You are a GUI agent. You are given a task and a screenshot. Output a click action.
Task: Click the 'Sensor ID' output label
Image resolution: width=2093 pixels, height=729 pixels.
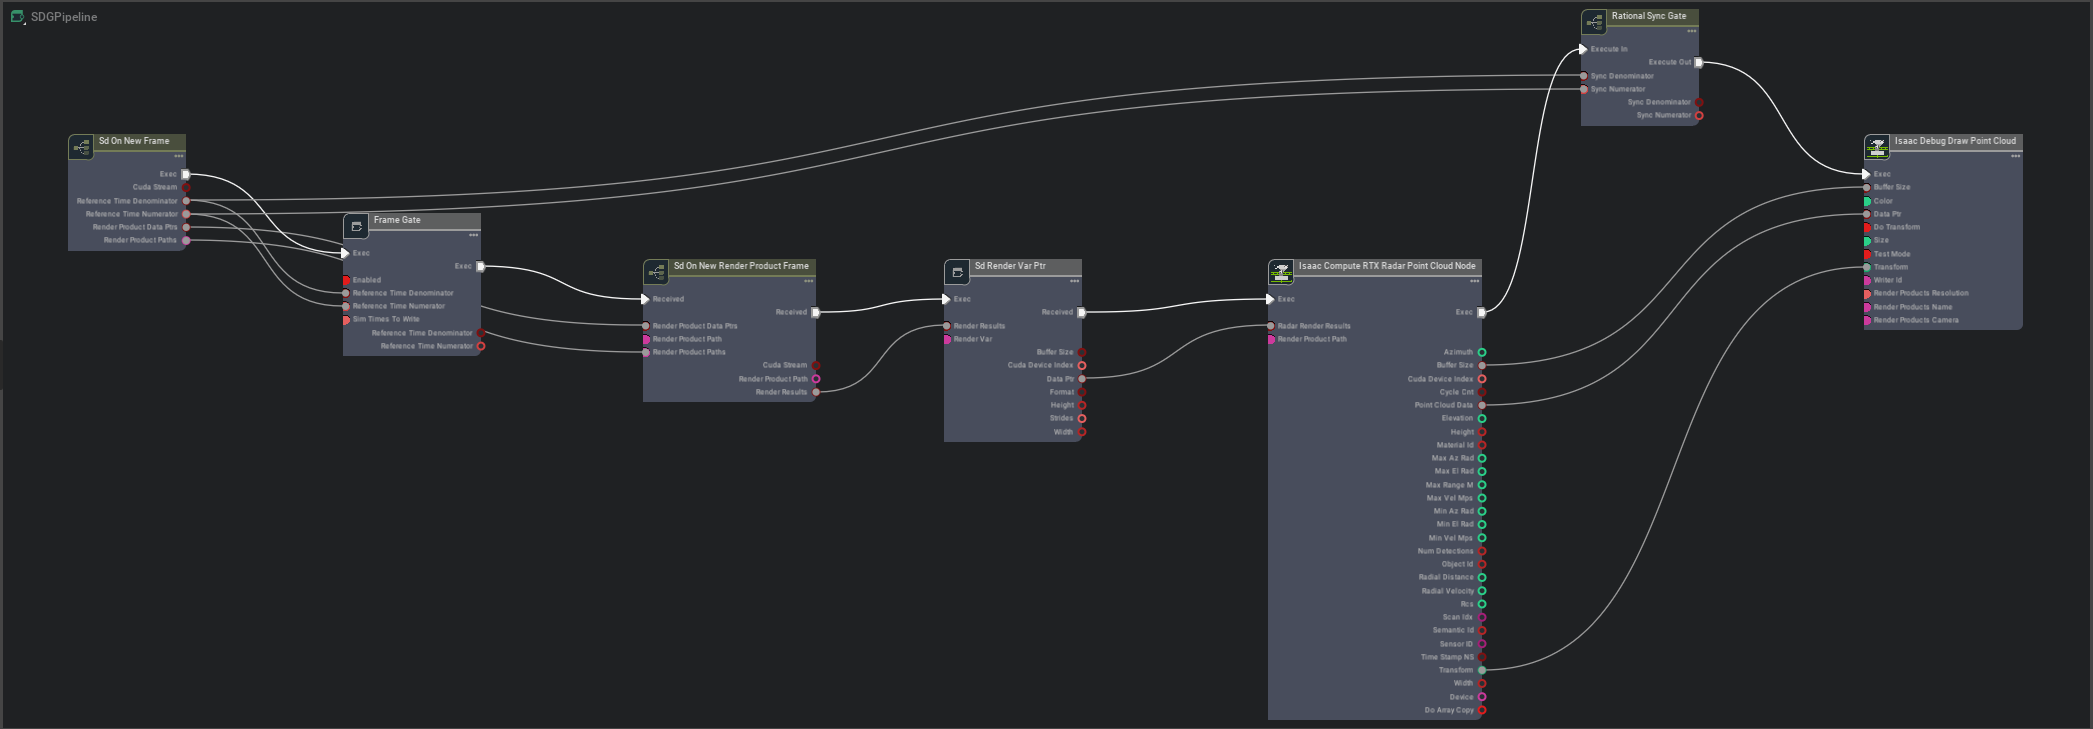point(1456,644)
